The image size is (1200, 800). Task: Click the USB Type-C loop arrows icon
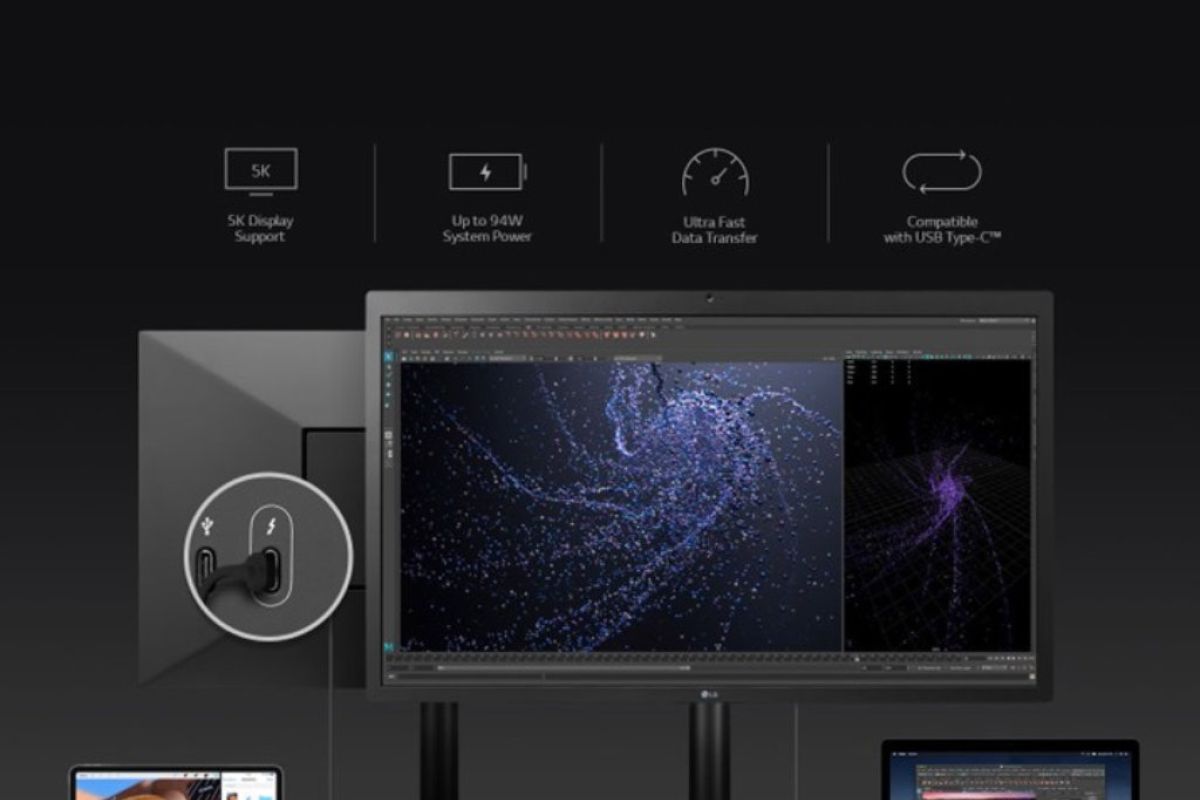(942, 171)
